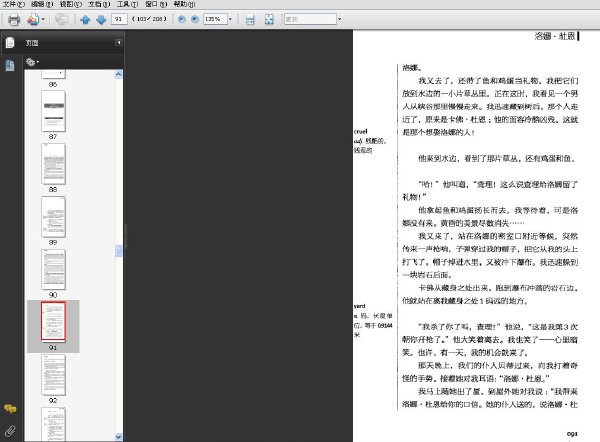
Task: Open the Attachments paperclip panel
Action: (10, 431)
